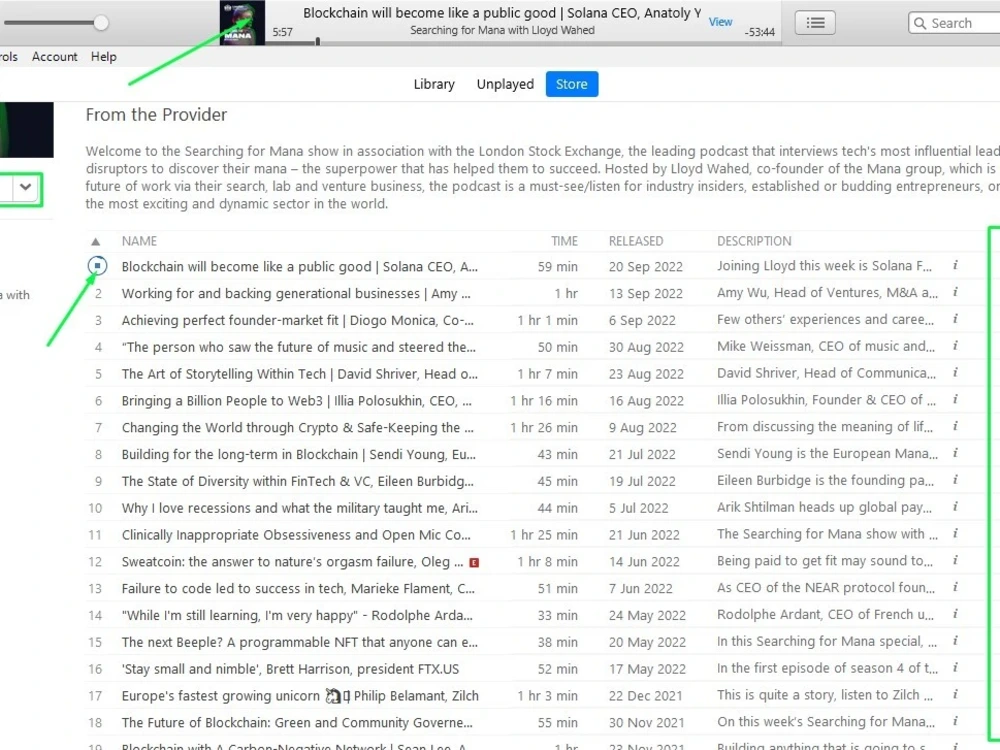Viewport: 1000px width, 750px height.
Task: Click the '30 Aug 2022' release date
Action: click(x=646, y=347)
